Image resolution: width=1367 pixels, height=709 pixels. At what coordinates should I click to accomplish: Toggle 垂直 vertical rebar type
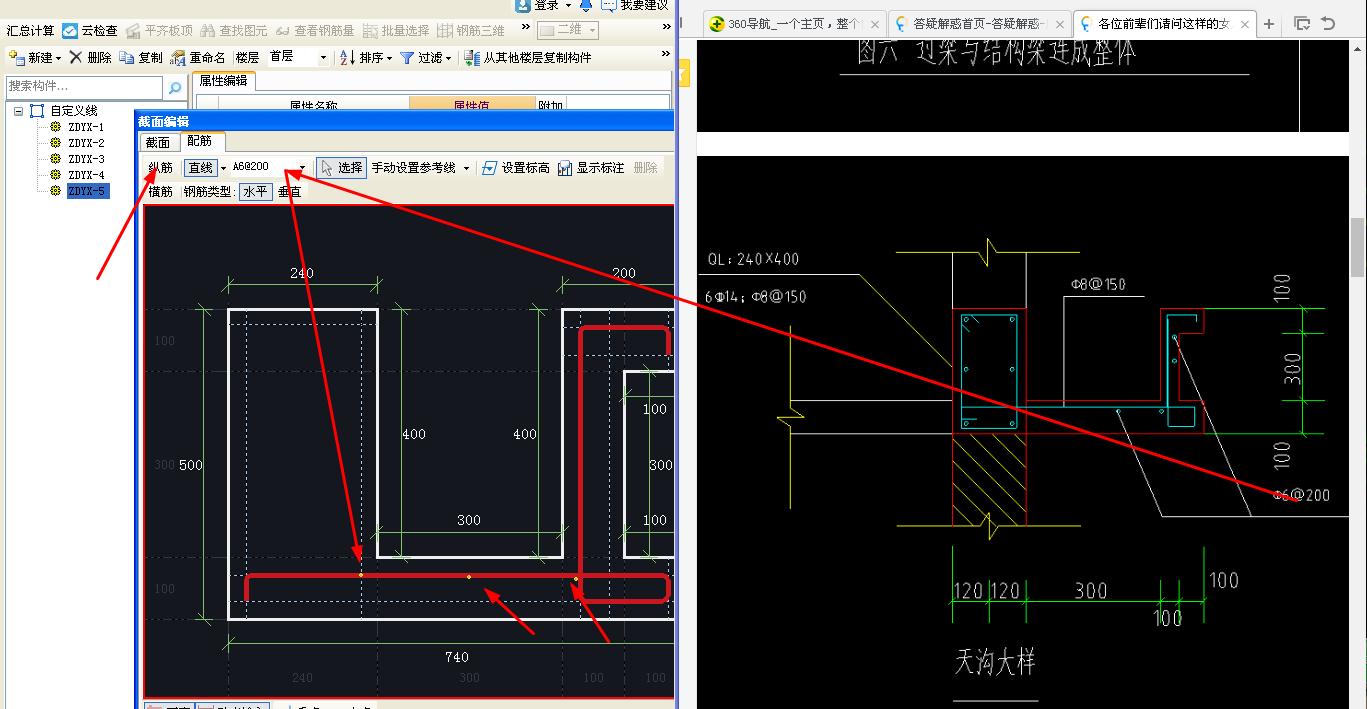point(289,192)
